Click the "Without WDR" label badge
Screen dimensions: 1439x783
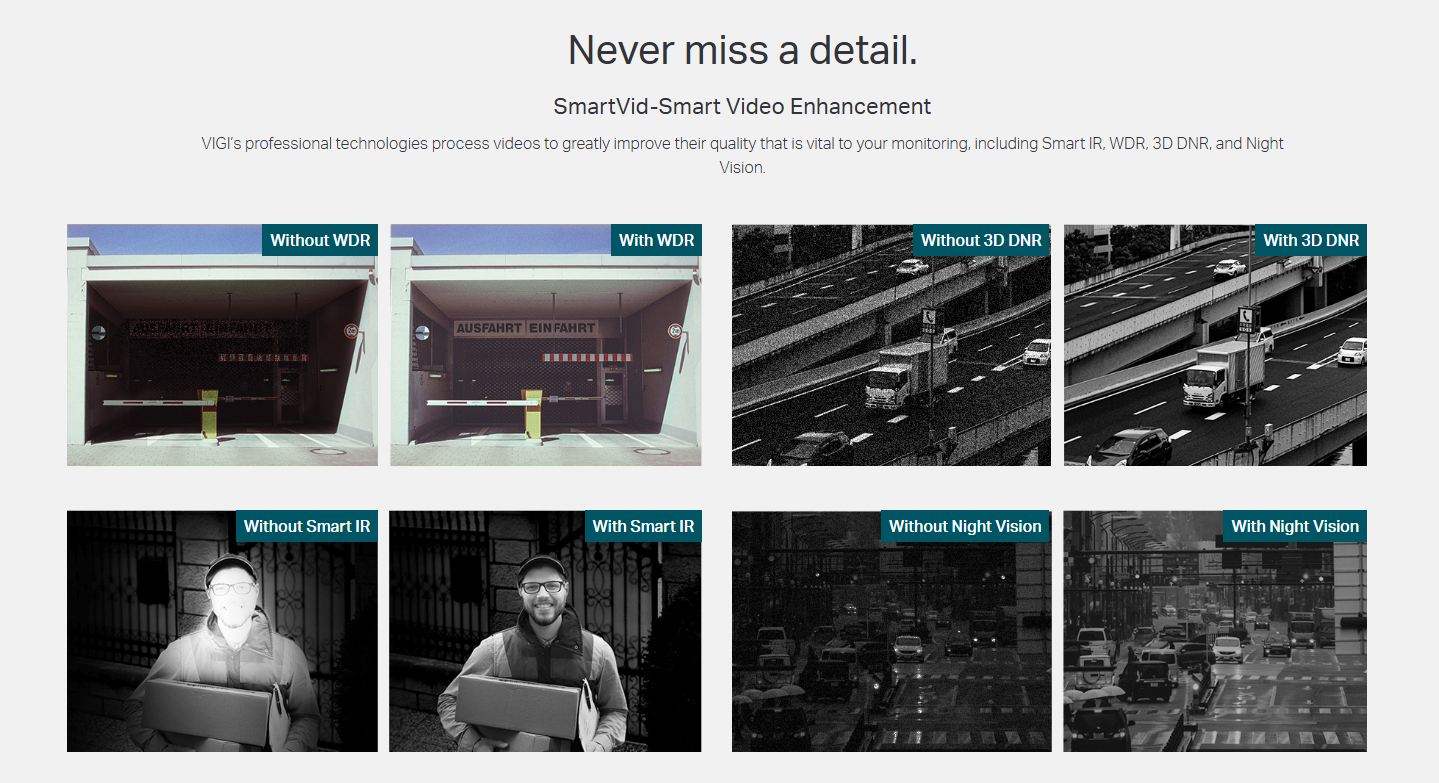[x=320, y=240]
